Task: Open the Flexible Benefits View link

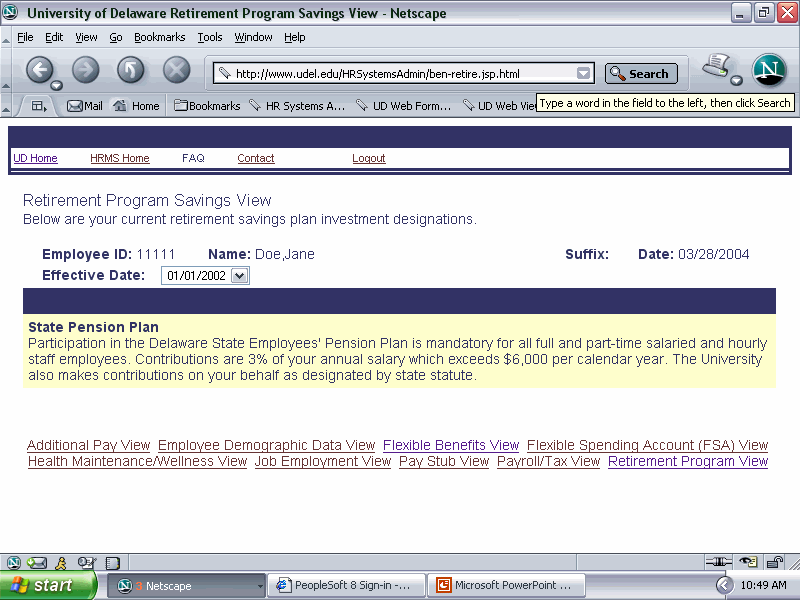Action: 451,445
